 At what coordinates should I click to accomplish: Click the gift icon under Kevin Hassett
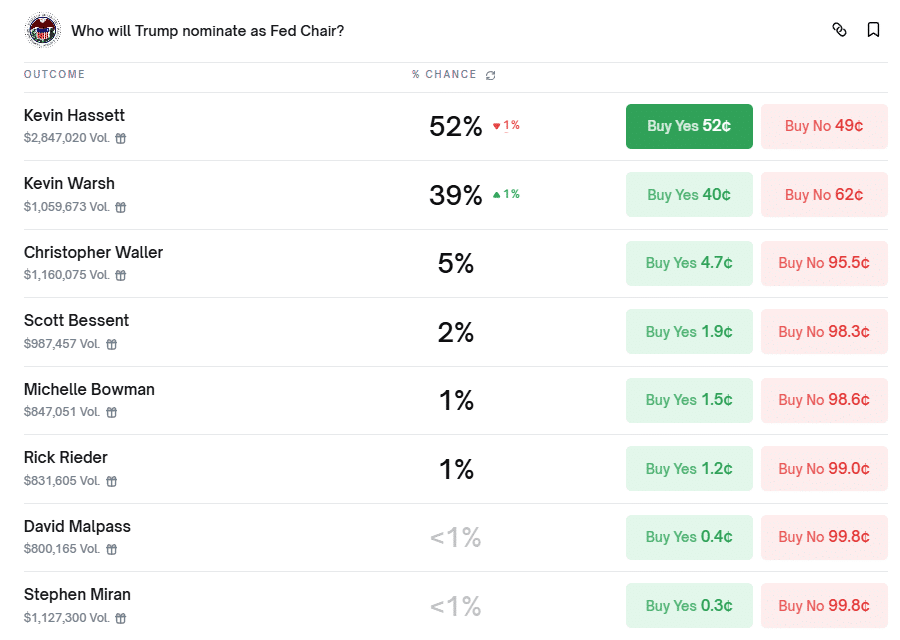coord(120,139)
